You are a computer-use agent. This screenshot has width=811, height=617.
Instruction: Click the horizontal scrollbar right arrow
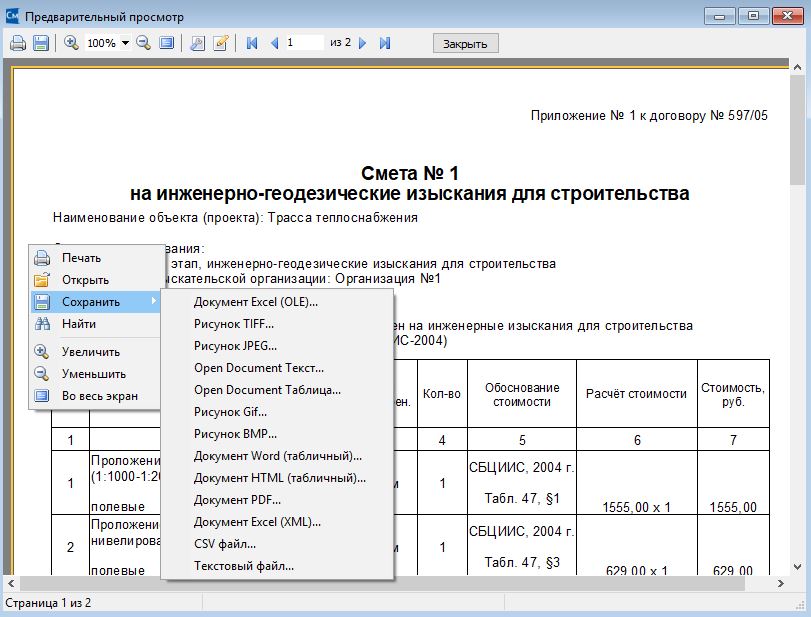[780, 583]
